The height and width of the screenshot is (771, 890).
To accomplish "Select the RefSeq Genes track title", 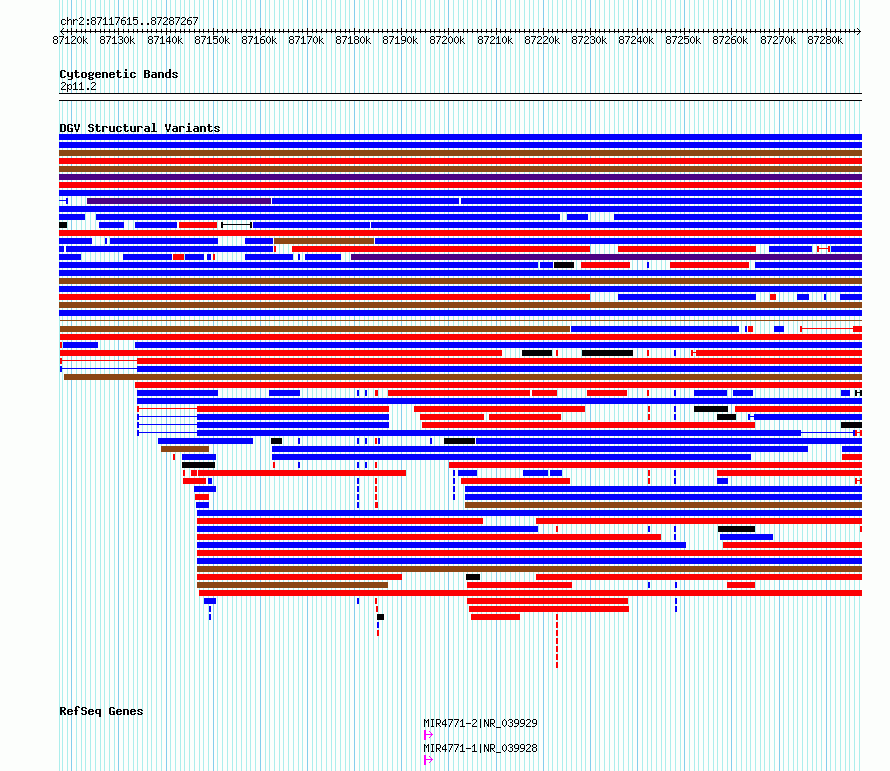I will coord(101,711).
